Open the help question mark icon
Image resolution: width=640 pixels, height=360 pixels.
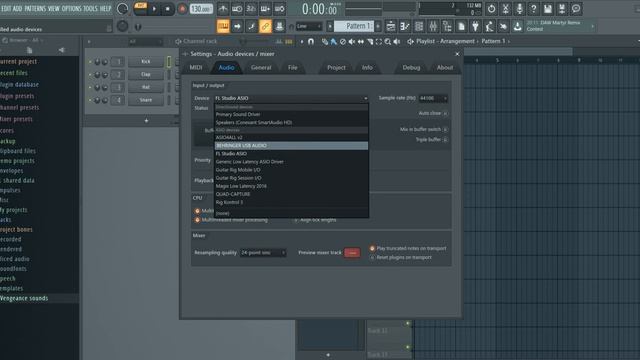[x=533, y=9]
